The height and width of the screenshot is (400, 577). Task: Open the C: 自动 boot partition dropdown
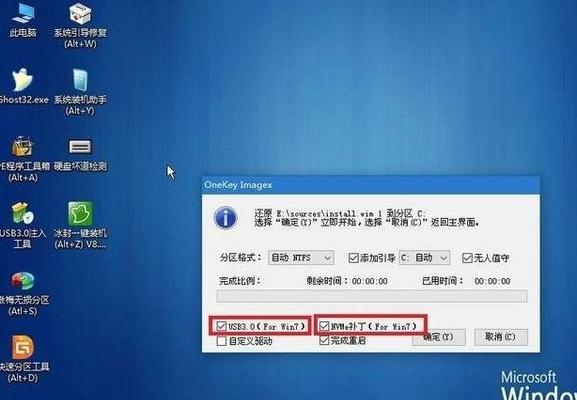[424, 258]
